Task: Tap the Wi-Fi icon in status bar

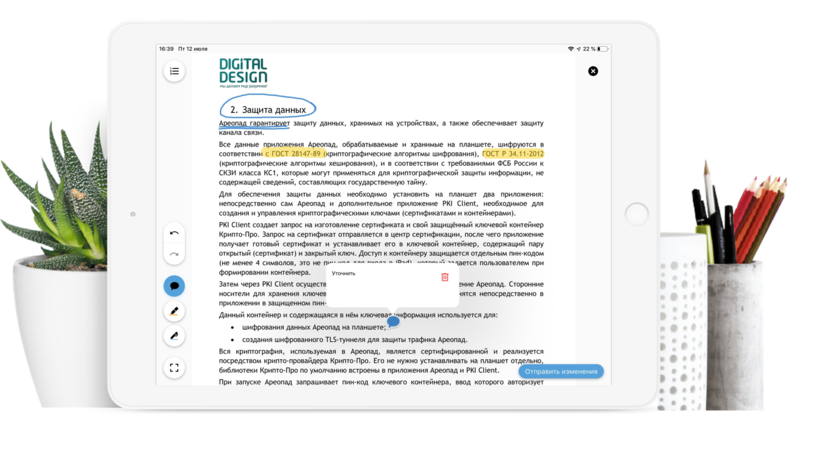Action: click(x=571, y=48)
